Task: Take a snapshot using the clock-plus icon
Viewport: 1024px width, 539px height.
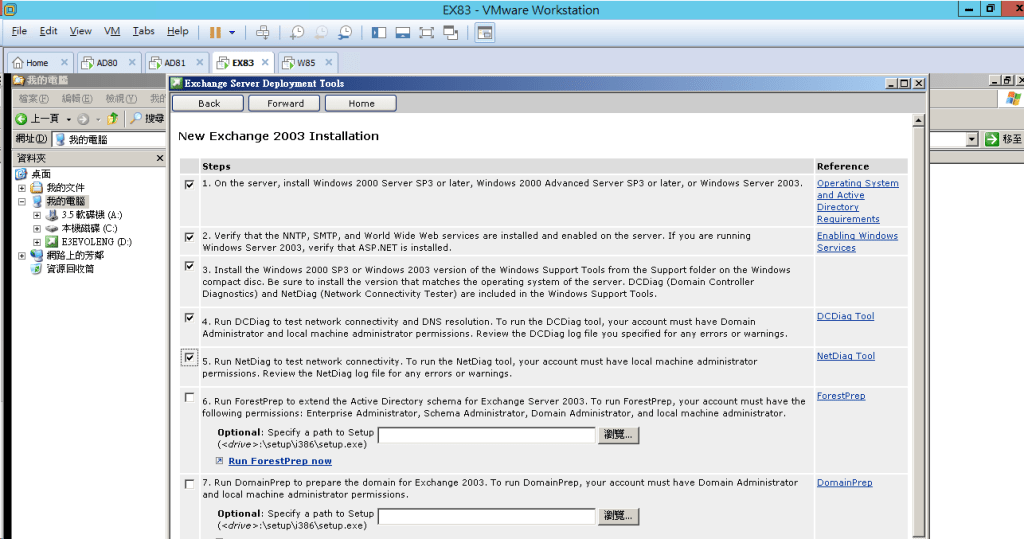Action: pos(297,32)
